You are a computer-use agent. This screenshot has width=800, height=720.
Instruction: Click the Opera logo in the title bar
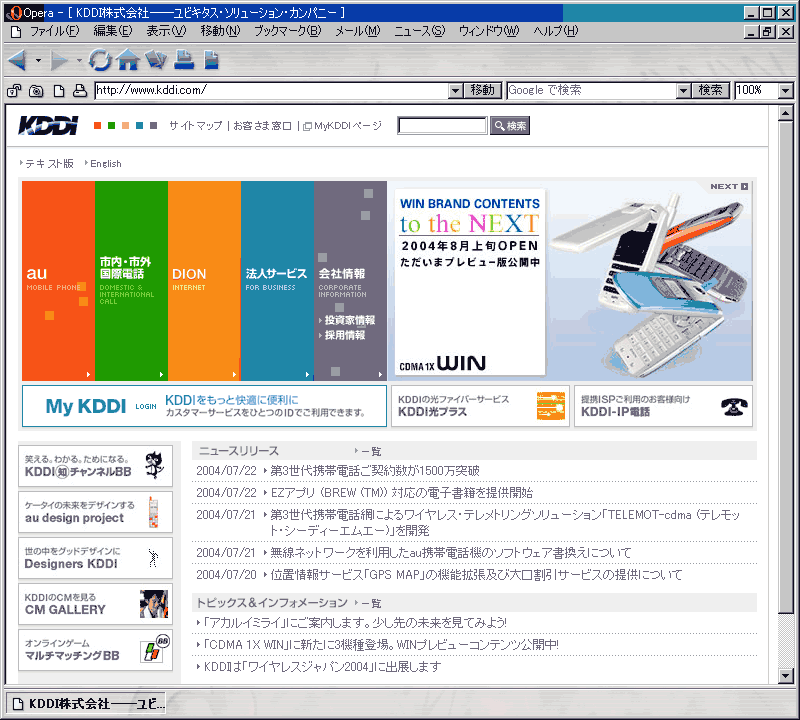coord(14,13)
